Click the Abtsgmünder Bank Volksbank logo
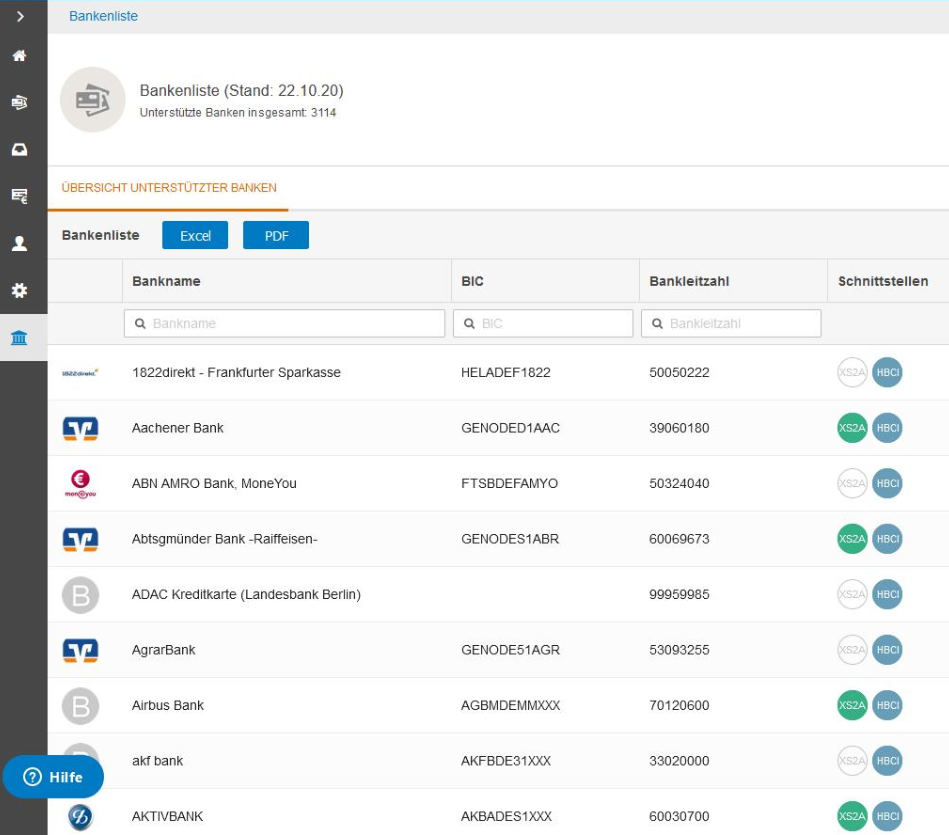 [x=80, y=539]
